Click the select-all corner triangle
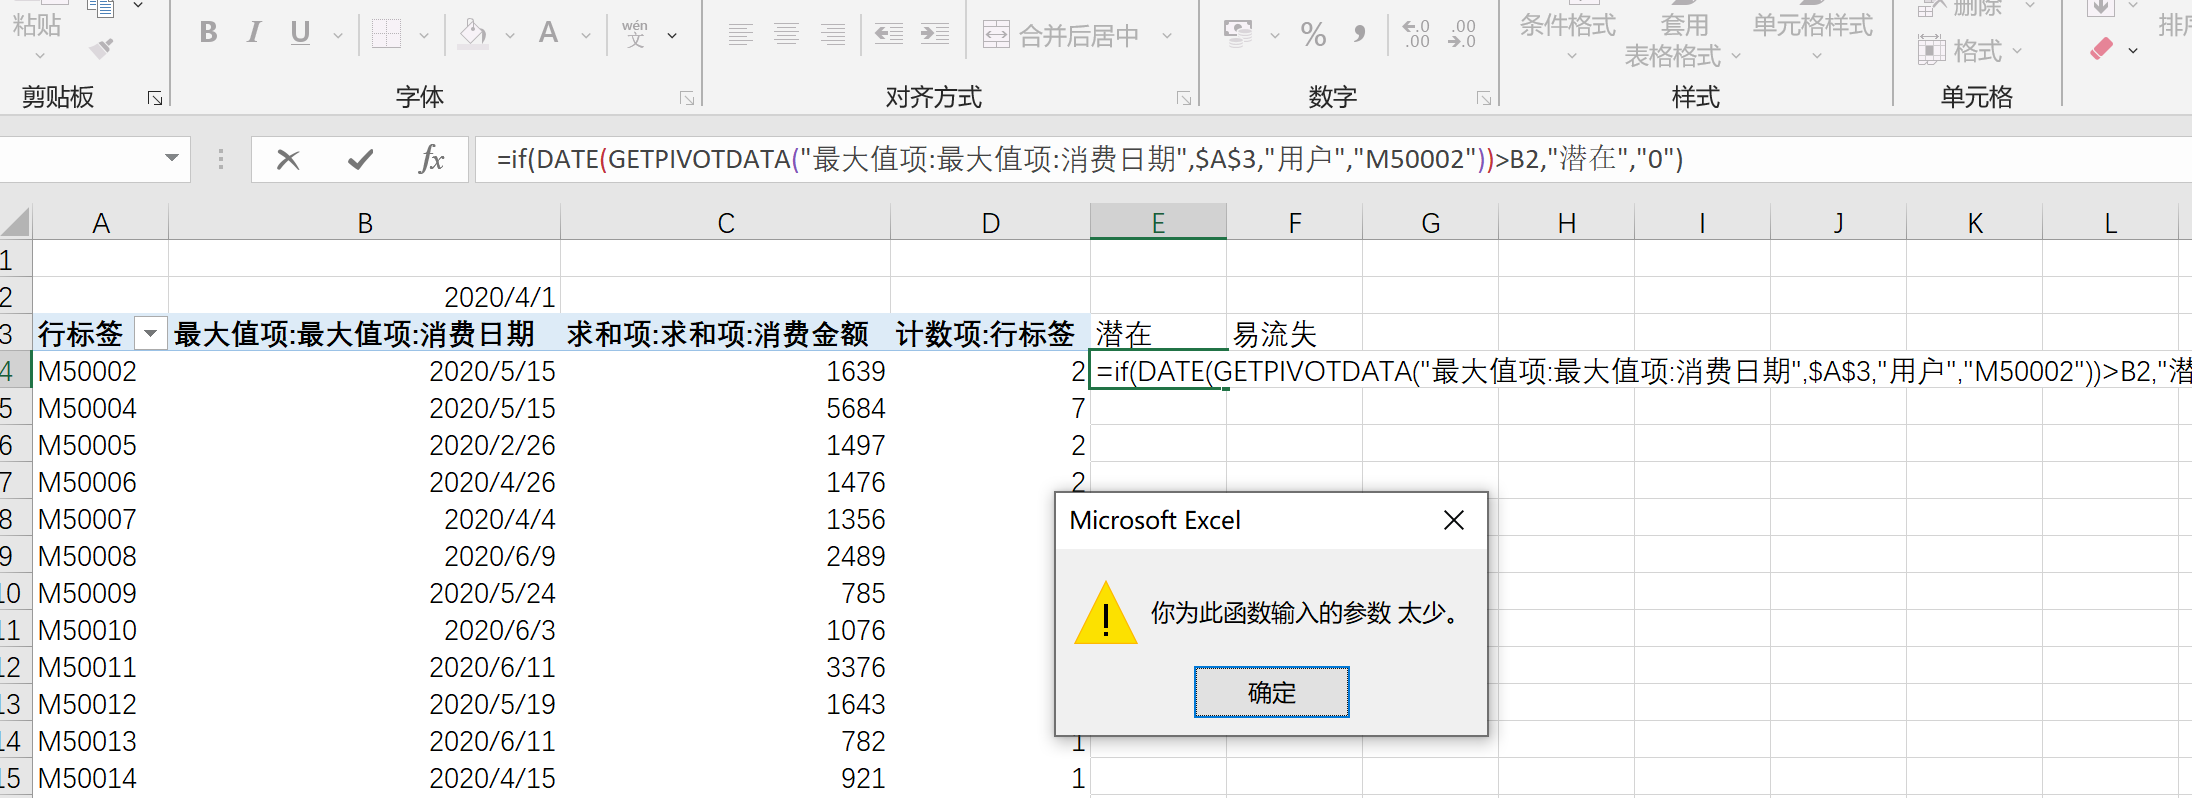The width and height of the screenshot is (2192, 798). click(16, 222)
